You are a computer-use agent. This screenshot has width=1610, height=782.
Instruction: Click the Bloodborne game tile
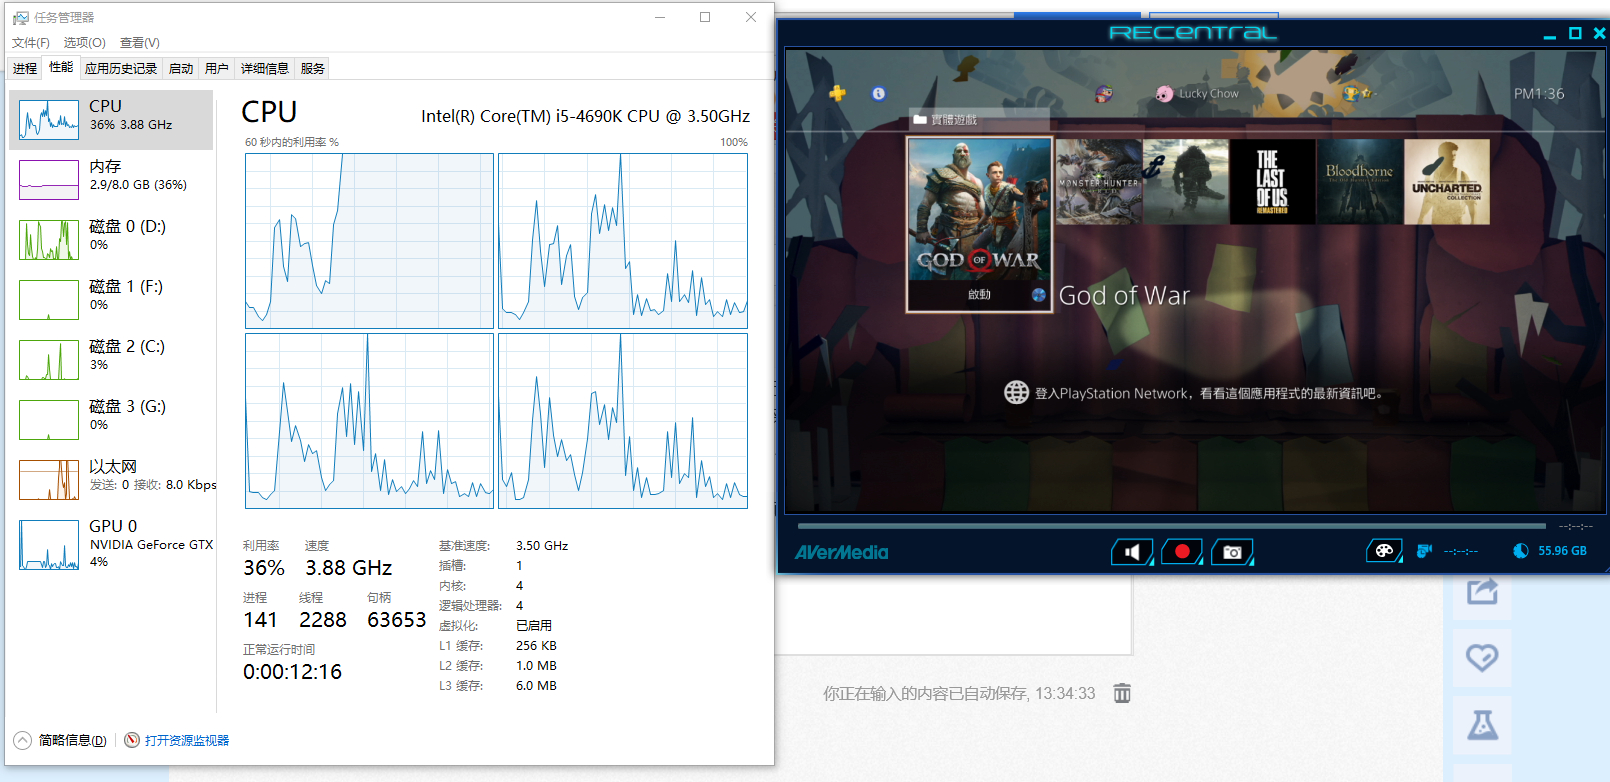click(1360, 181)
